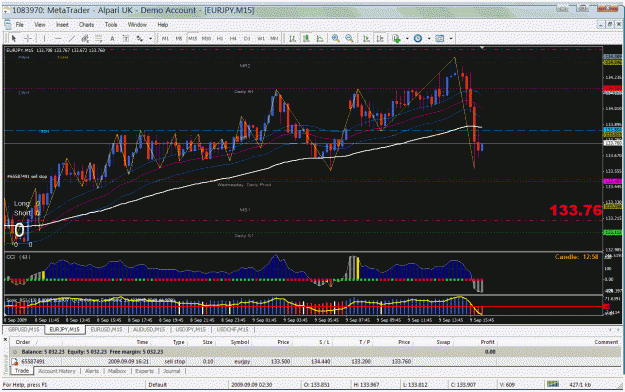This screenshot has width=625, height=392.
Task: Open the View menu
Action: [x=40, y=25]
